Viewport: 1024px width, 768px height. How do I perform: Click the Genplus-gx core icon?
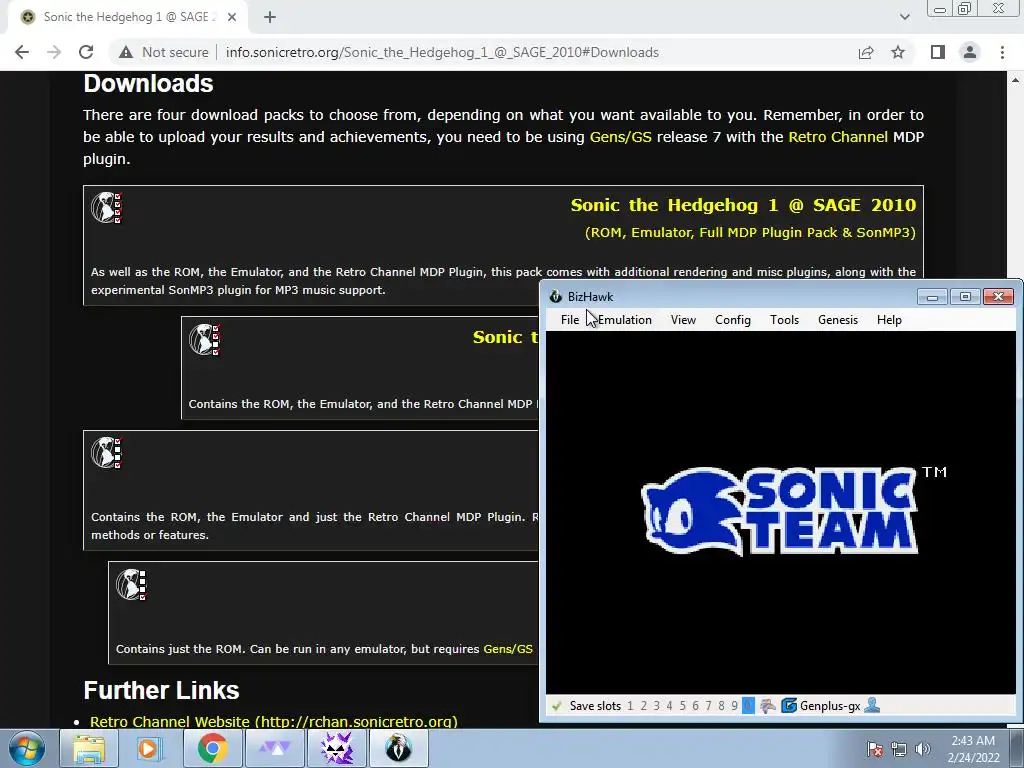pos(789,706)
